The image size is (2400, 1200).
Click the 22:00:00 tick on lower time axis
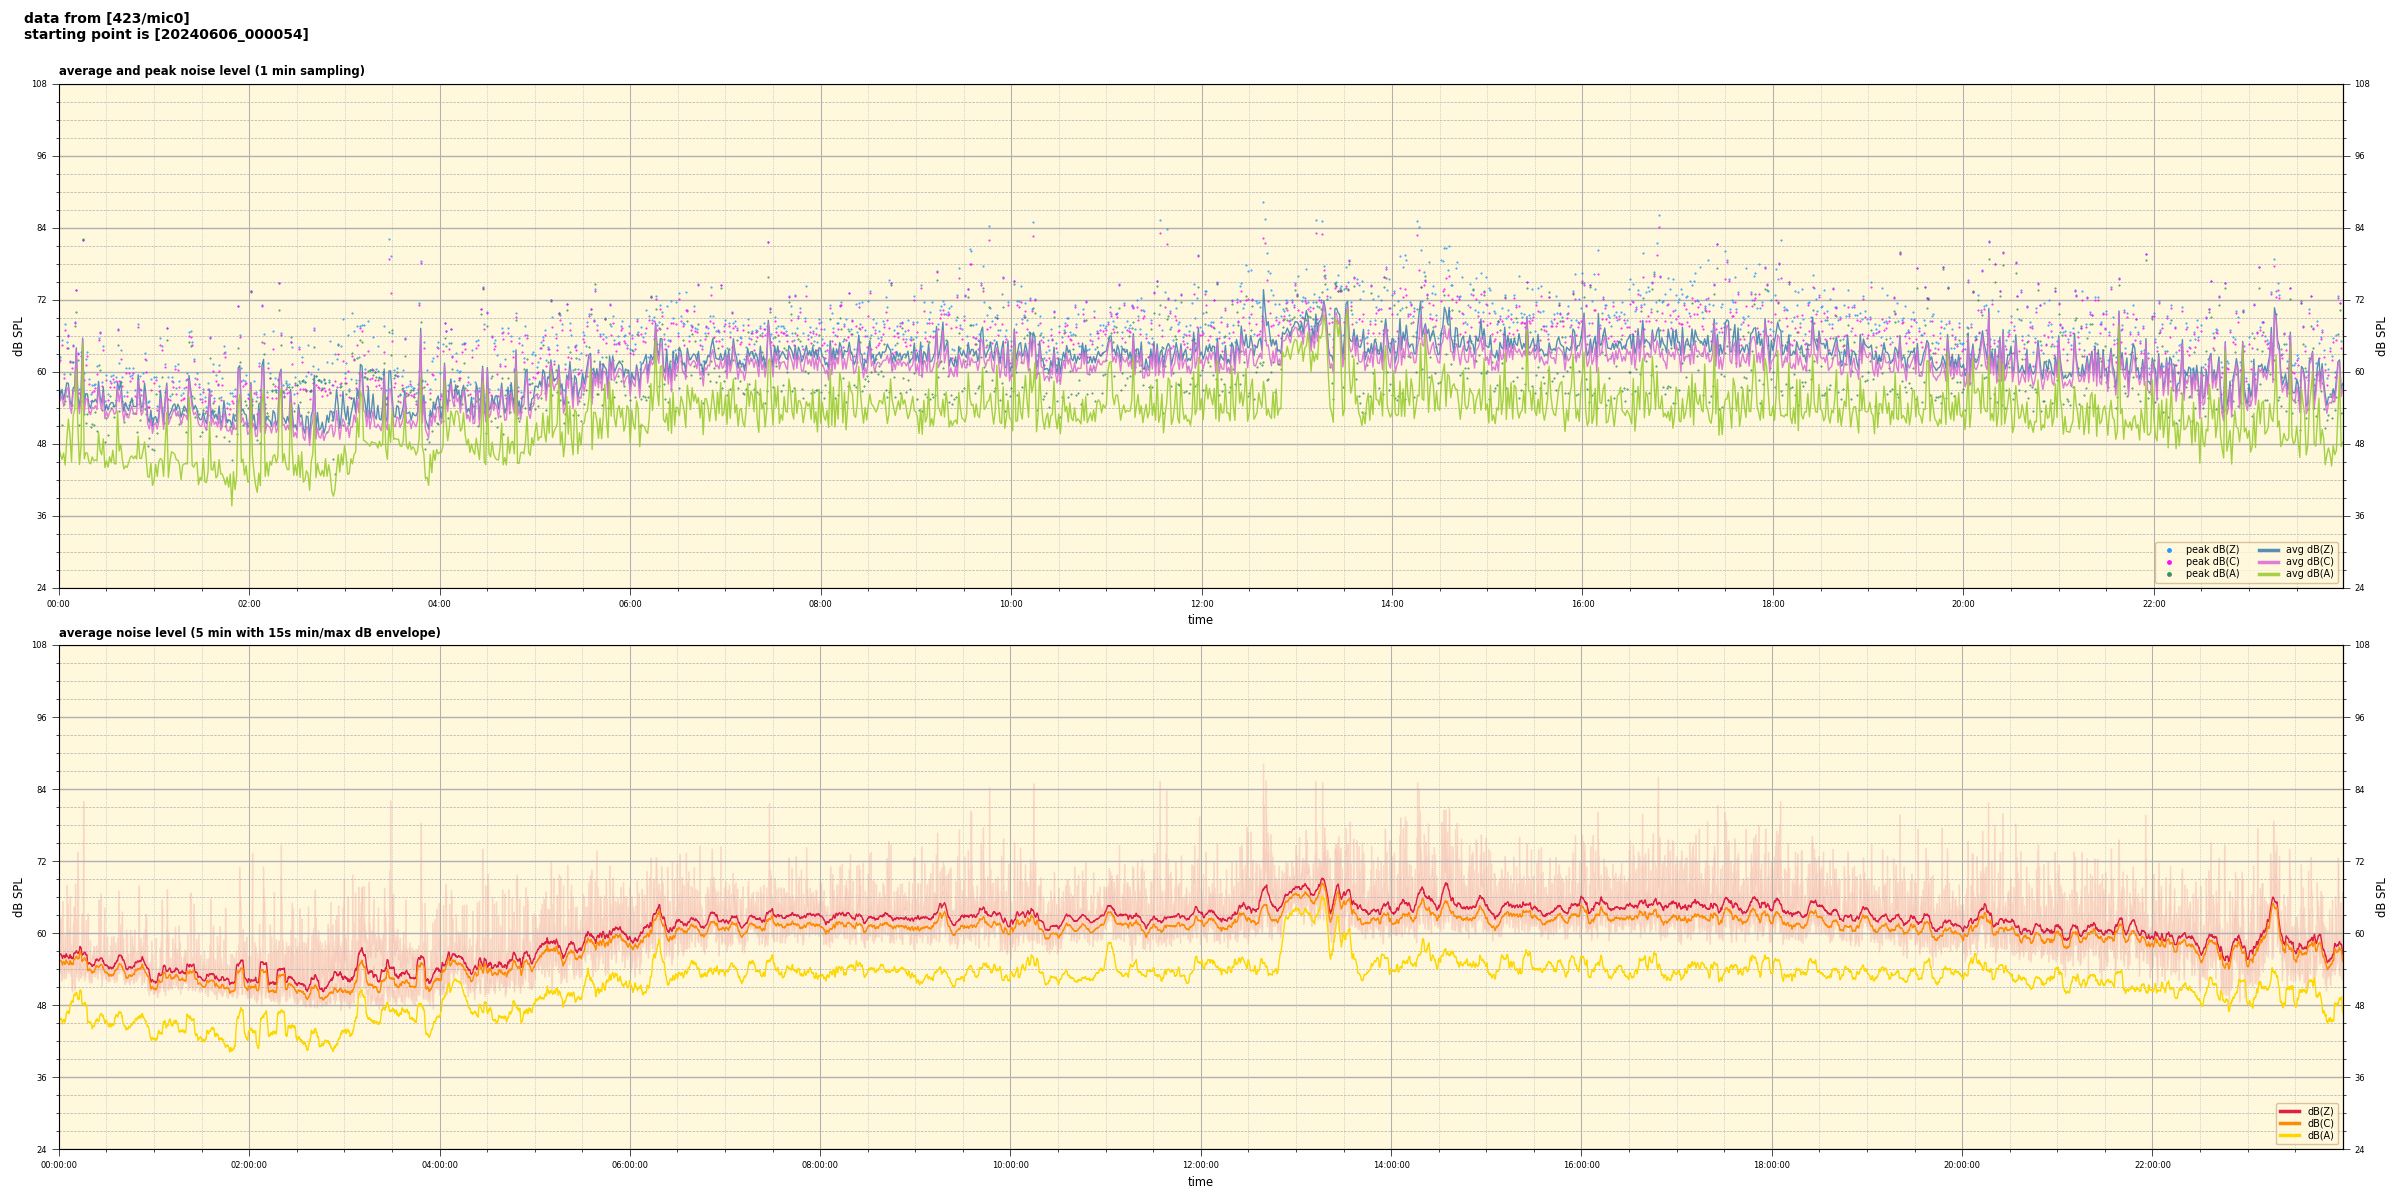tap(2153, 1165)
